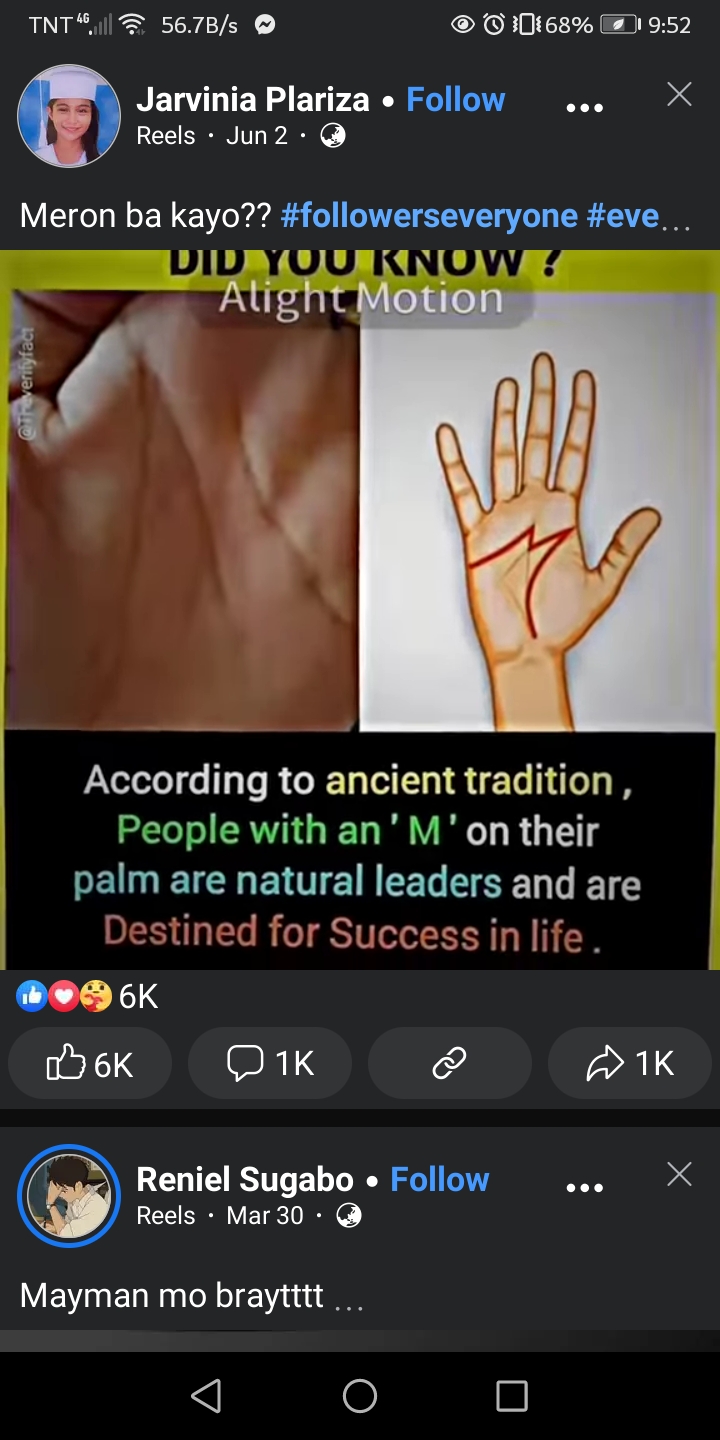720x1440 pixels.
Task: Open options menu for Reniel Sugabo post
Action: (x=584, y=1188)
